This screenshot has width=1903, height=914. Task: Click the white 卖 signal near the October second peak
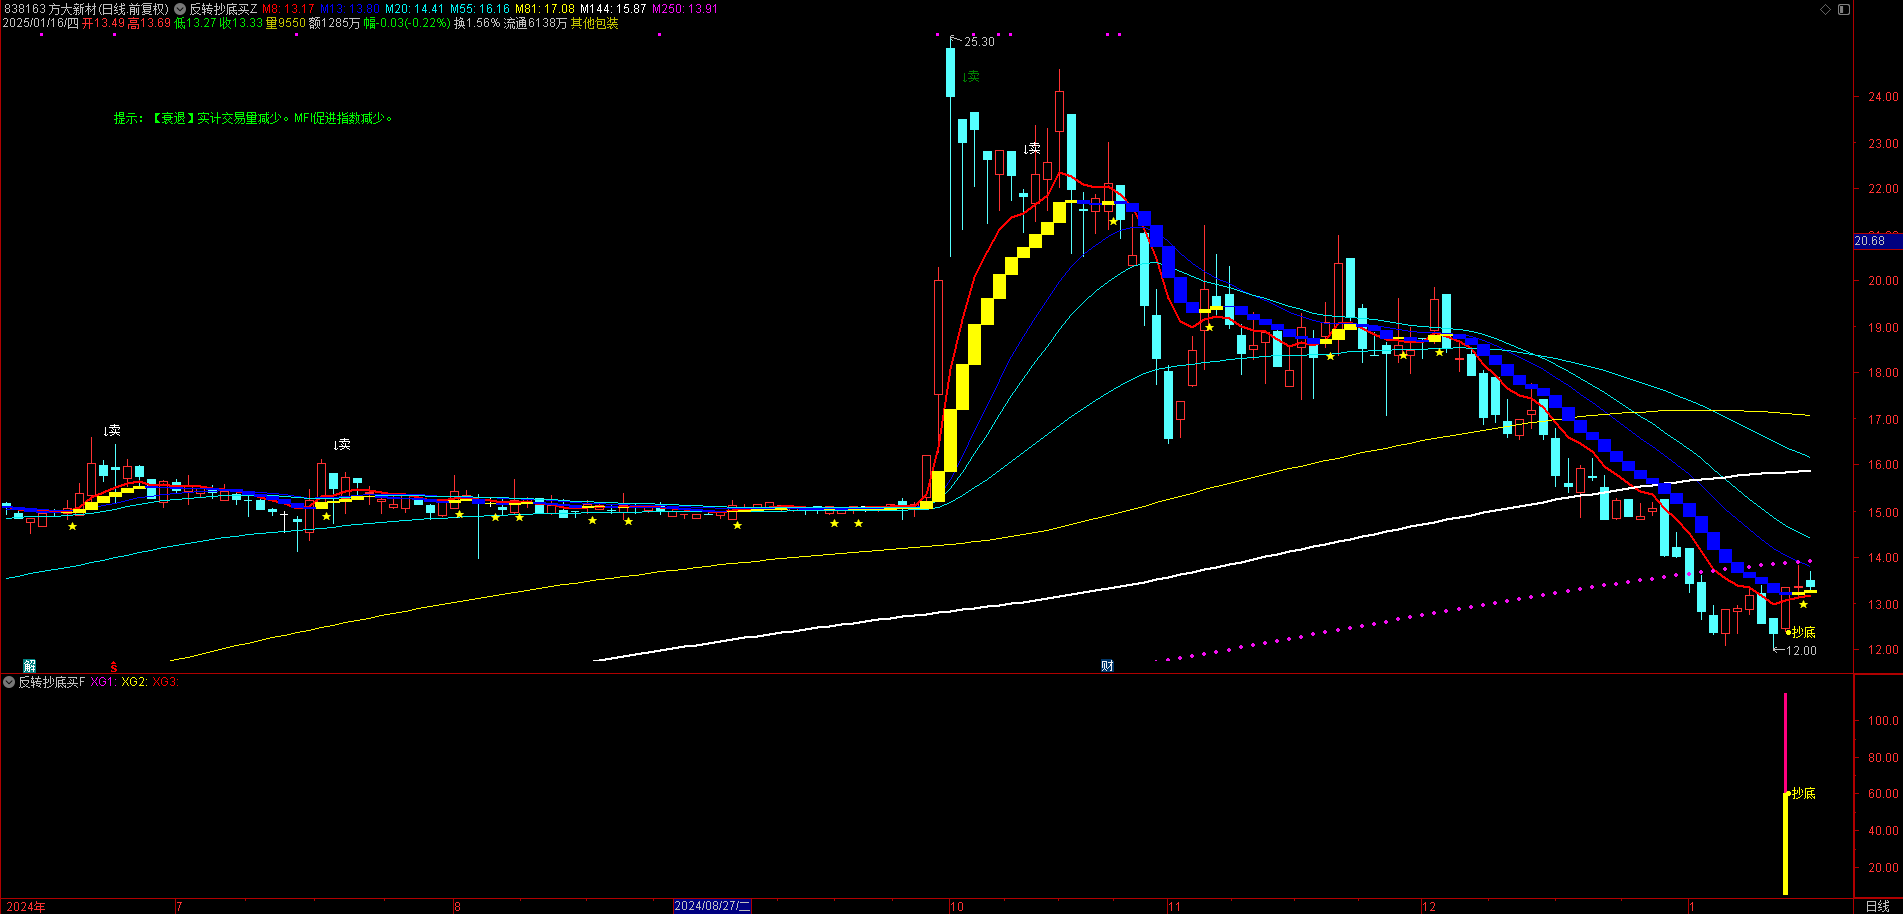tap(1032, 148)
